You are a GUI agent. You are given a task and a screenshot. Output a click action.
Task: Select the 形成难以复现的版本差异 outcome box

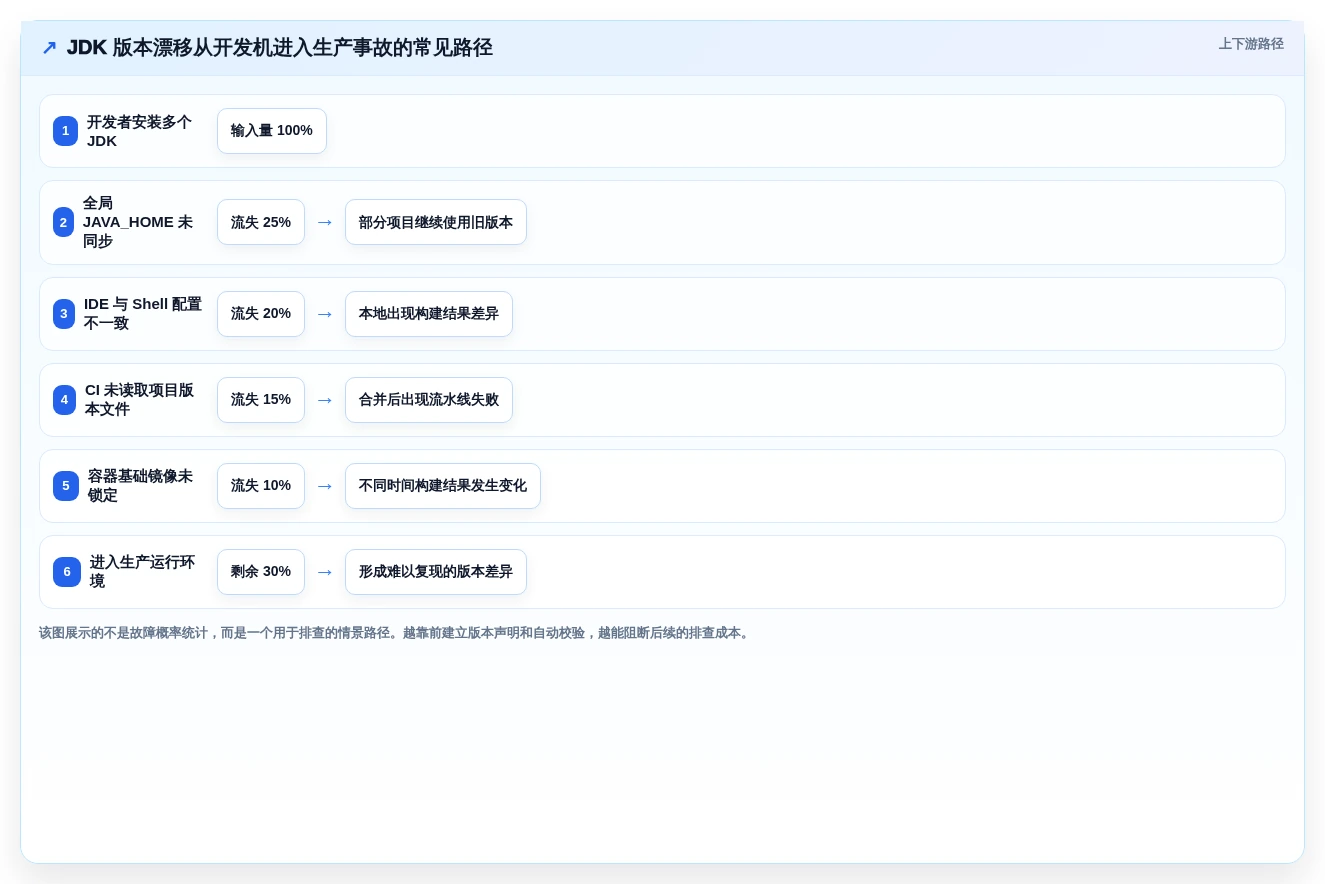(436, 572)
